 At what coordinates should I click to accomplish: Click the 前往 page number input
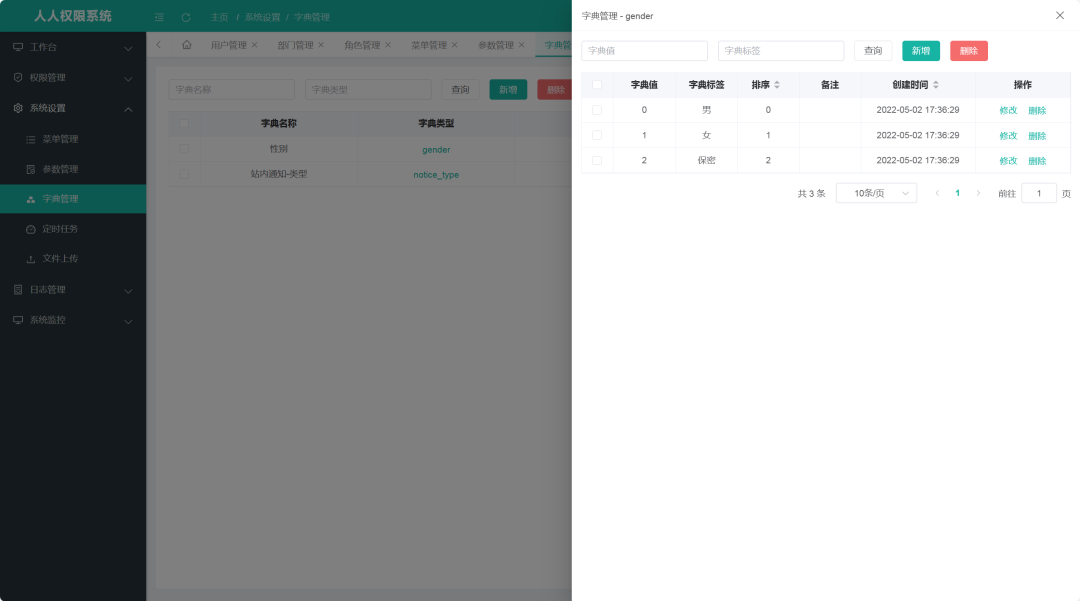(1038, 192)
